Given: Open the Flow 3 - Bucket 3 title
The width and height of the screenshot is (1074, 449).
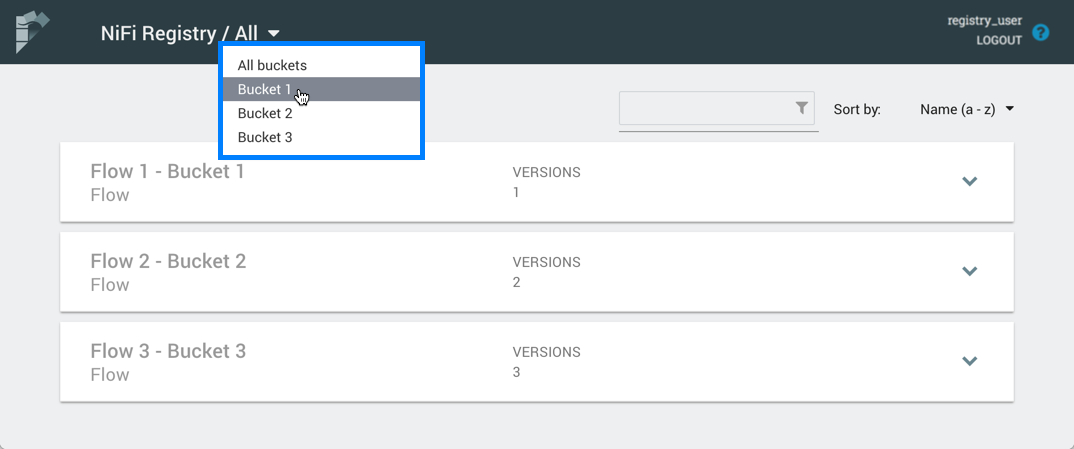Looking at the screenshot, I should pyautogui.click(x=167, y=351).
